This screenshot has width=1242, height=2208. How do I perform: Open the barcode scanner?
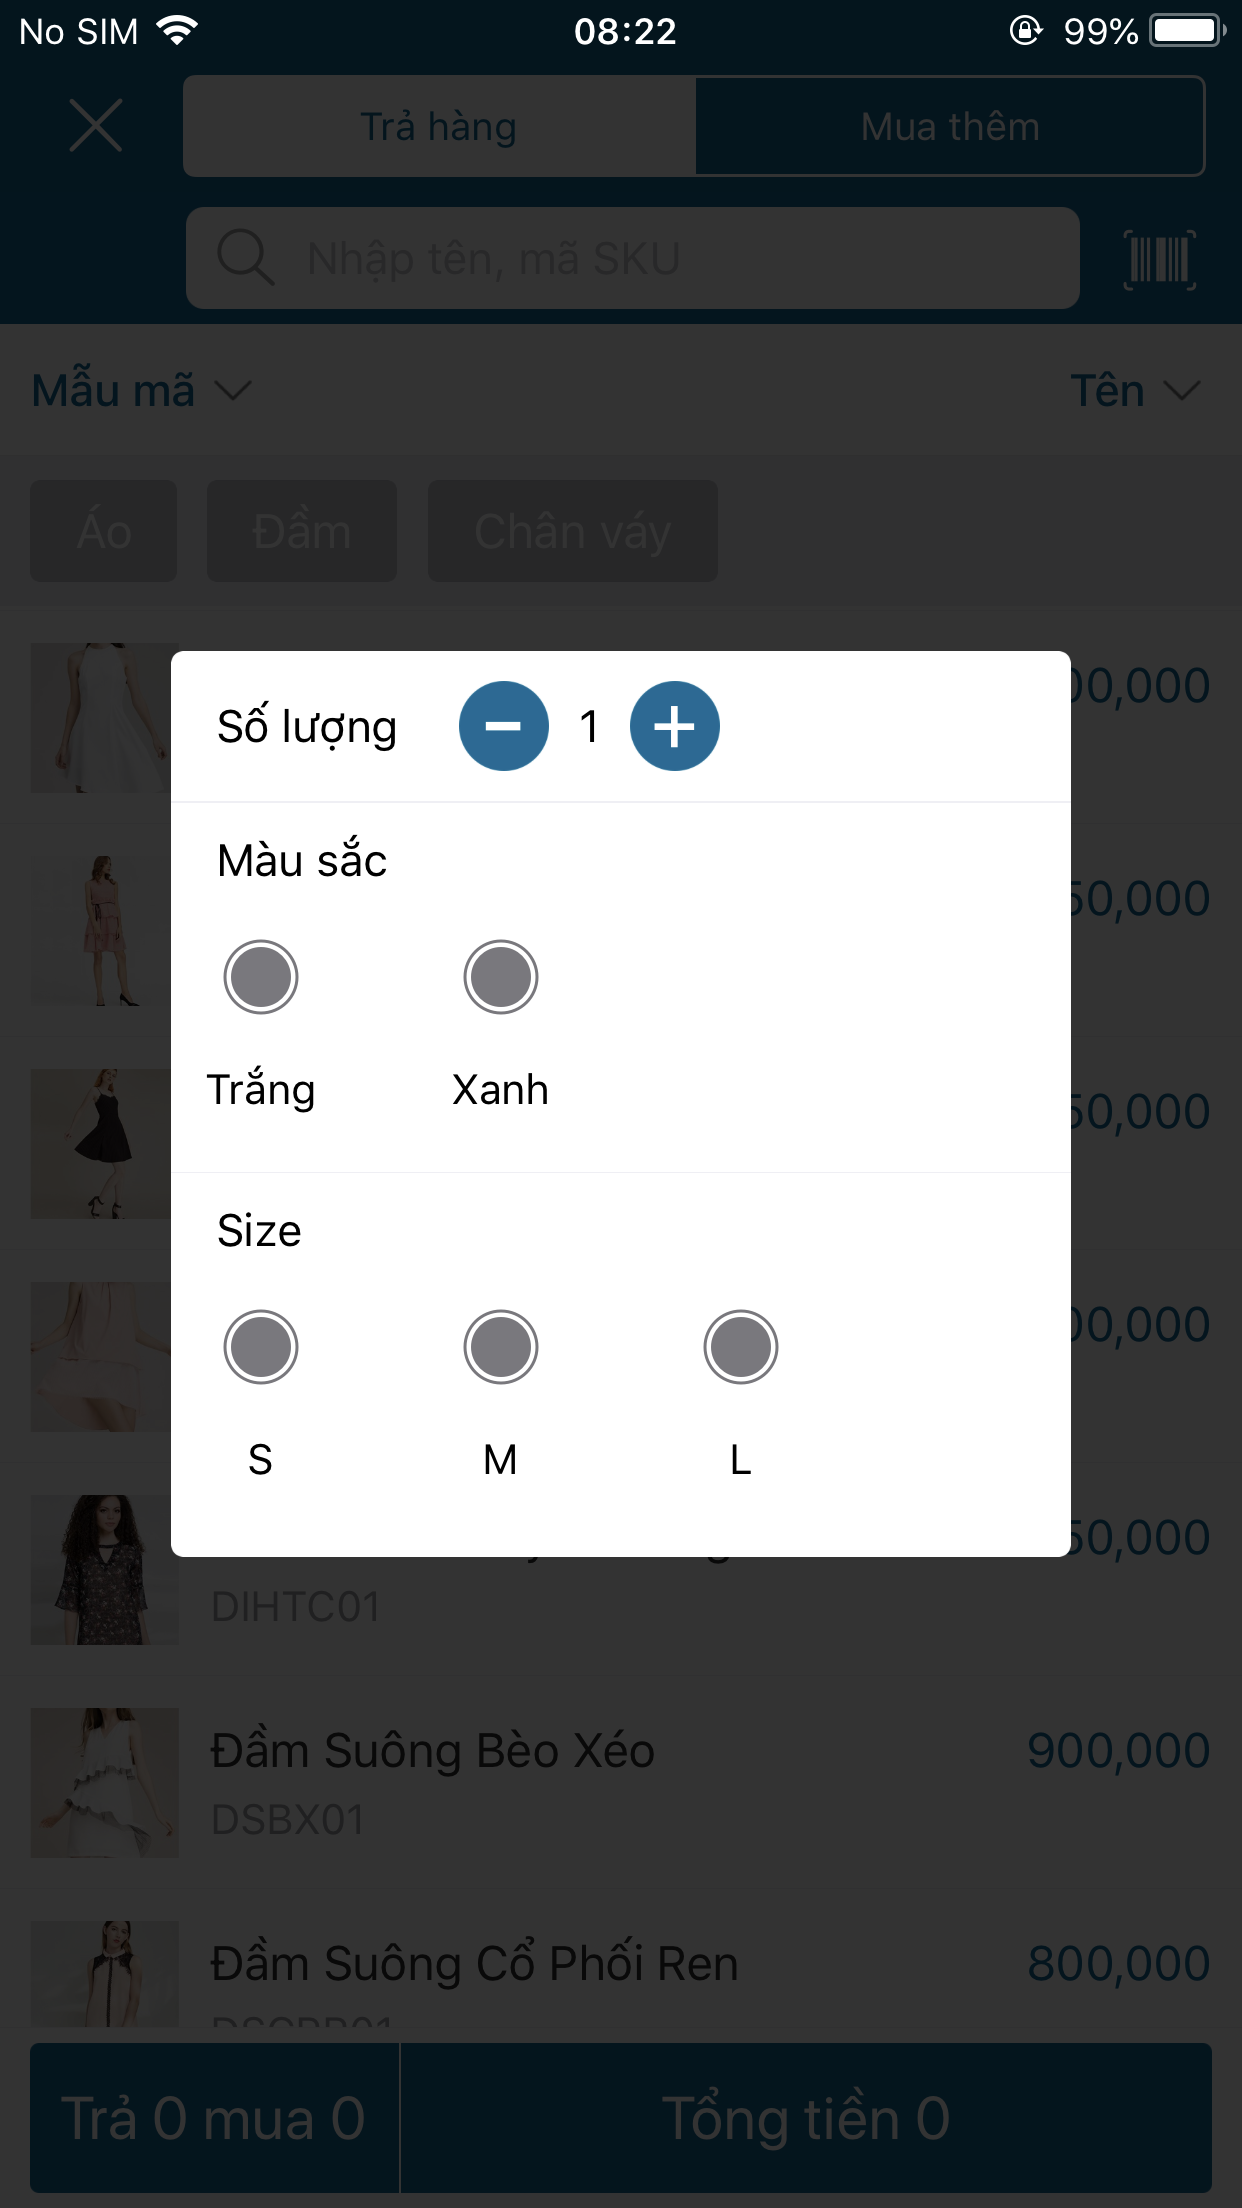1159,260
